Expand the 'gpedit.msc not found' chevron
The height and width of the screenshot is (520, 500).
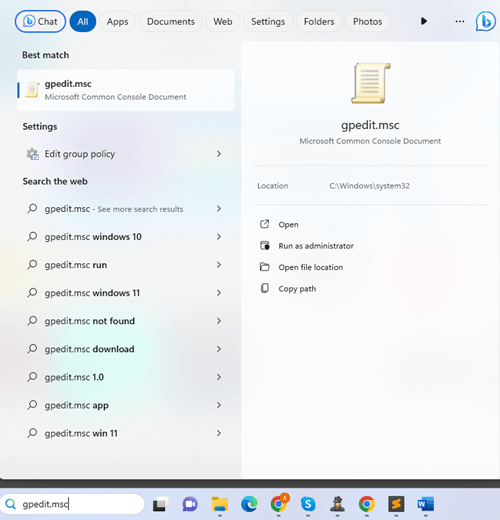point(219,321)
